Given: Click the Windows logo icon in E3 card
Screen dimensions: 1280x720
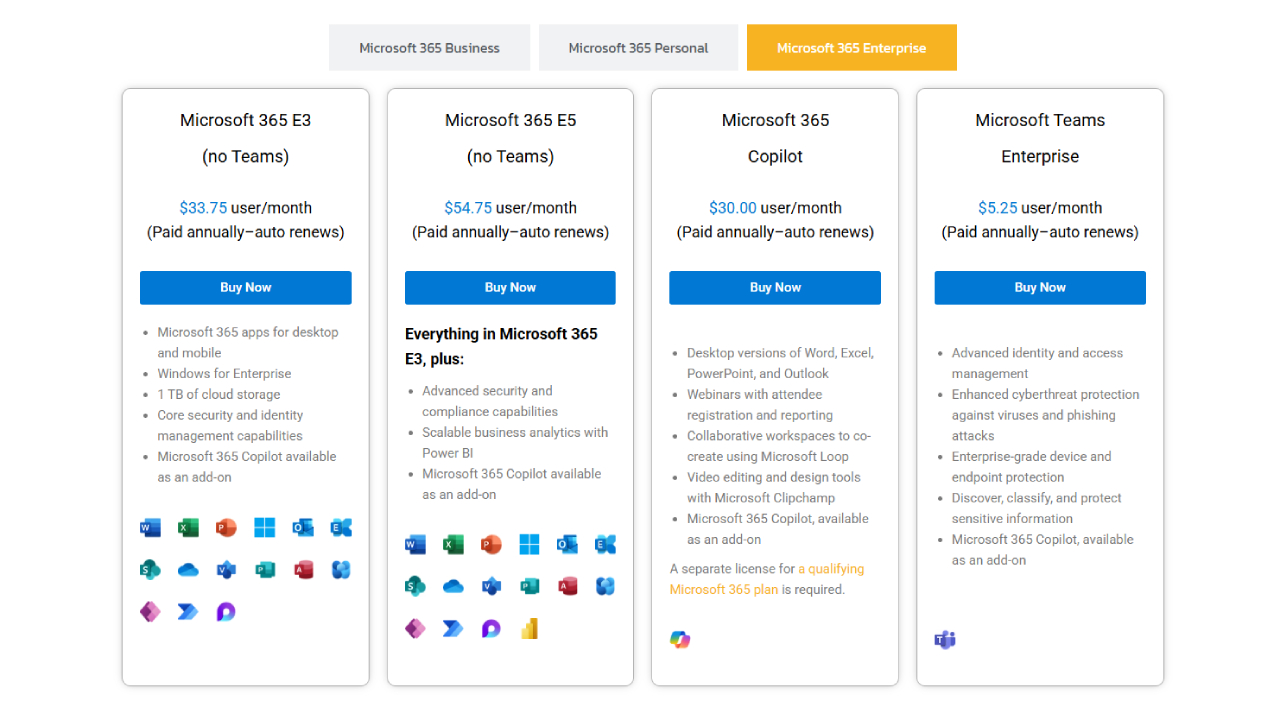Looking at the screenshot, I should click(264, 527).
